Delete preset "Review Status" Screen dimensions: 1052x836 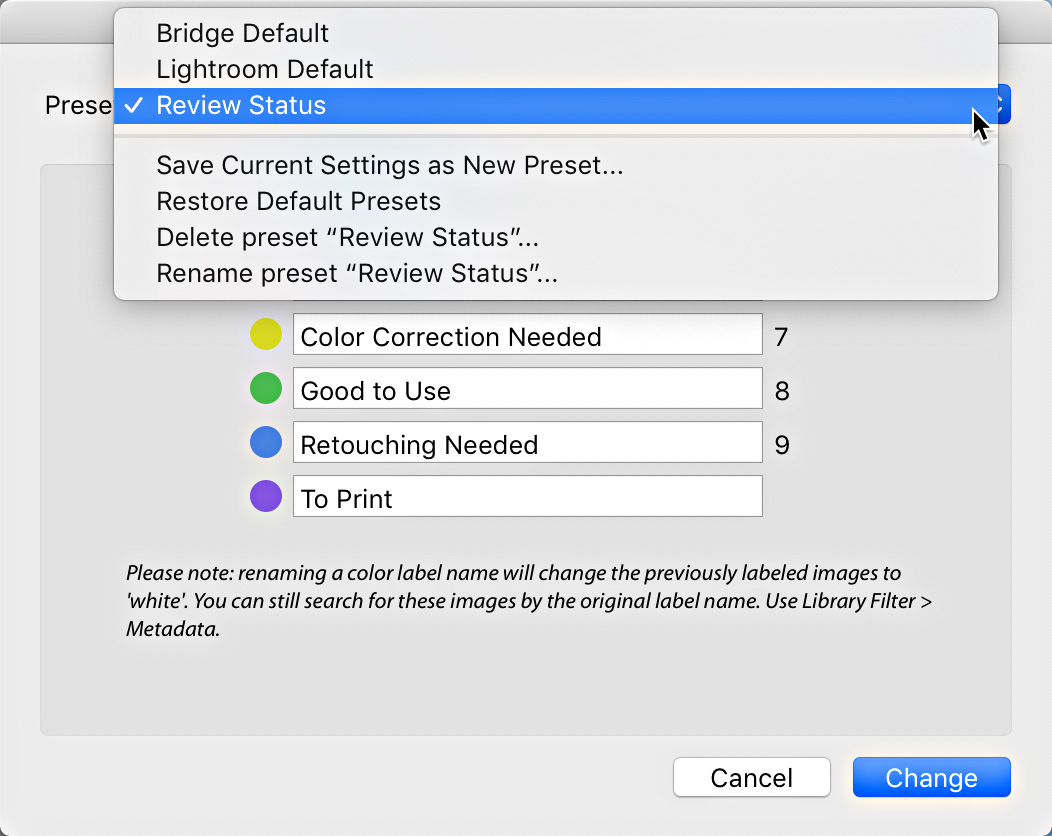tap(346, 237)
